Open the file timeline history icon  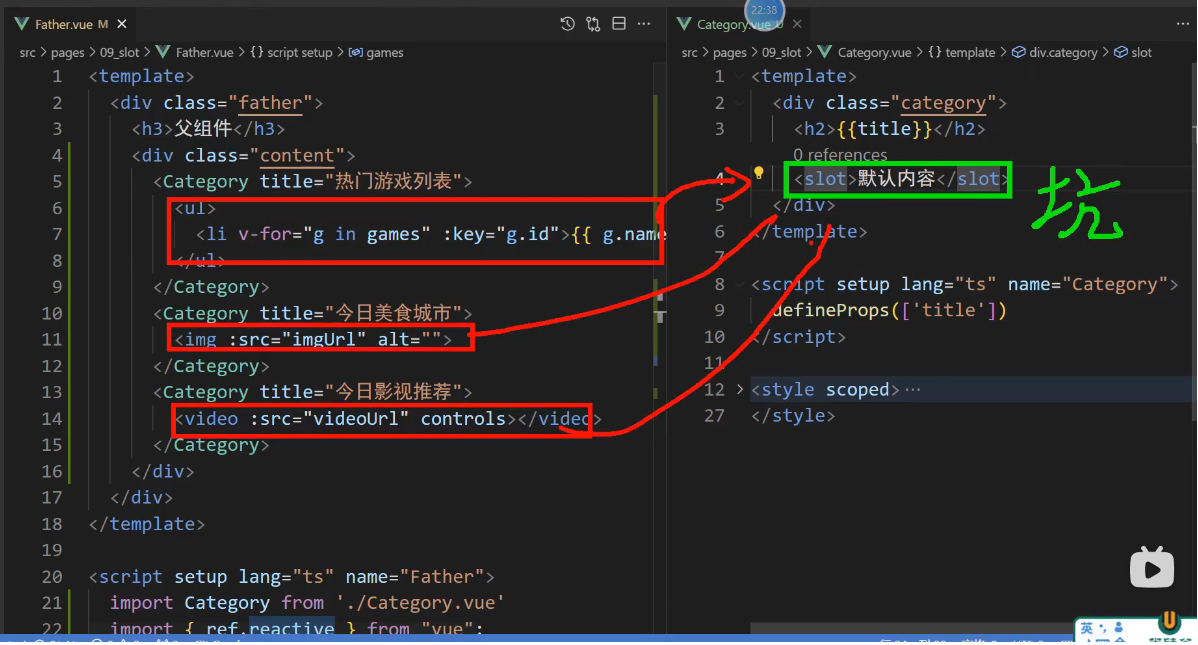point(567,24)
